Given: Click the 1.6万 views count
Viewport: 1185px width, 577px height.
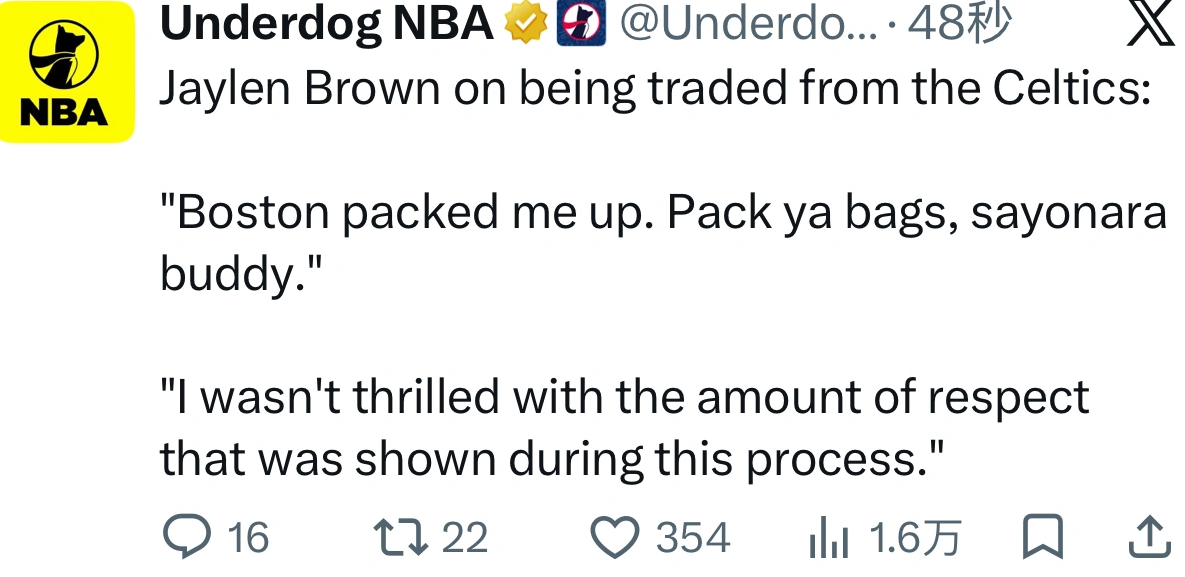Looking at the screenshot, I should [x=915, y=538].
